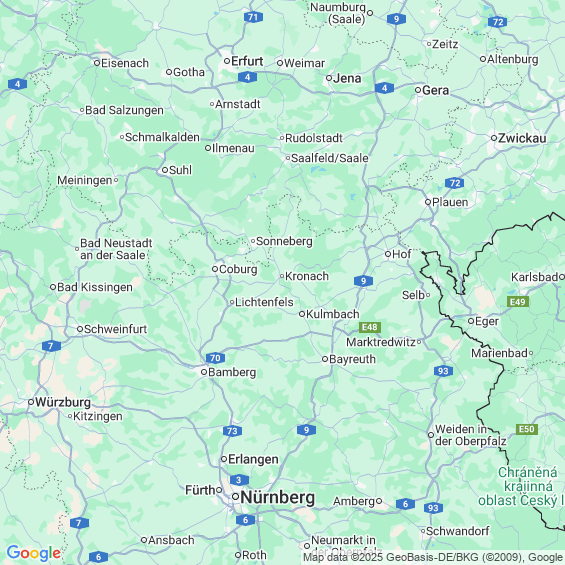
Task: Click the Coburg town marker
Action: [x=215, y=269]
